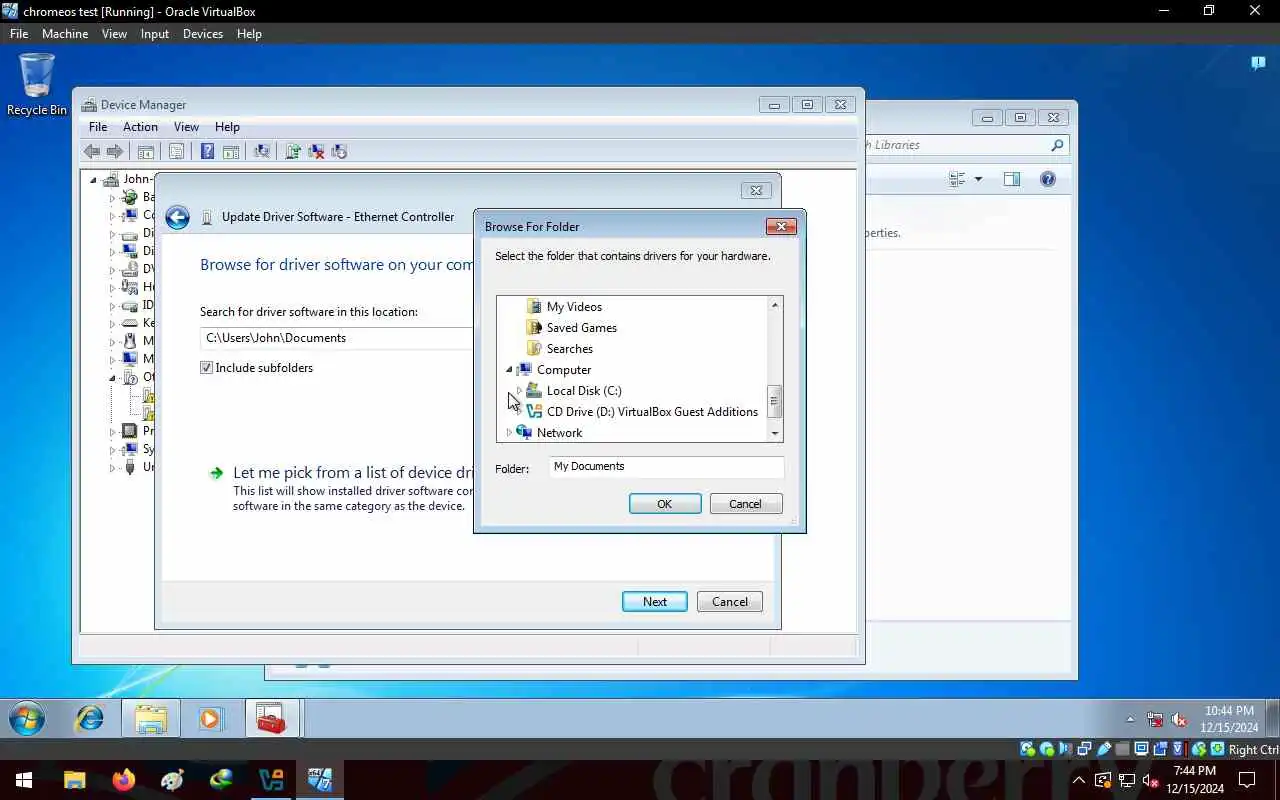Open the VirtualBox File menu
This screenshot has width=1280, height=800.
point(19,33)
